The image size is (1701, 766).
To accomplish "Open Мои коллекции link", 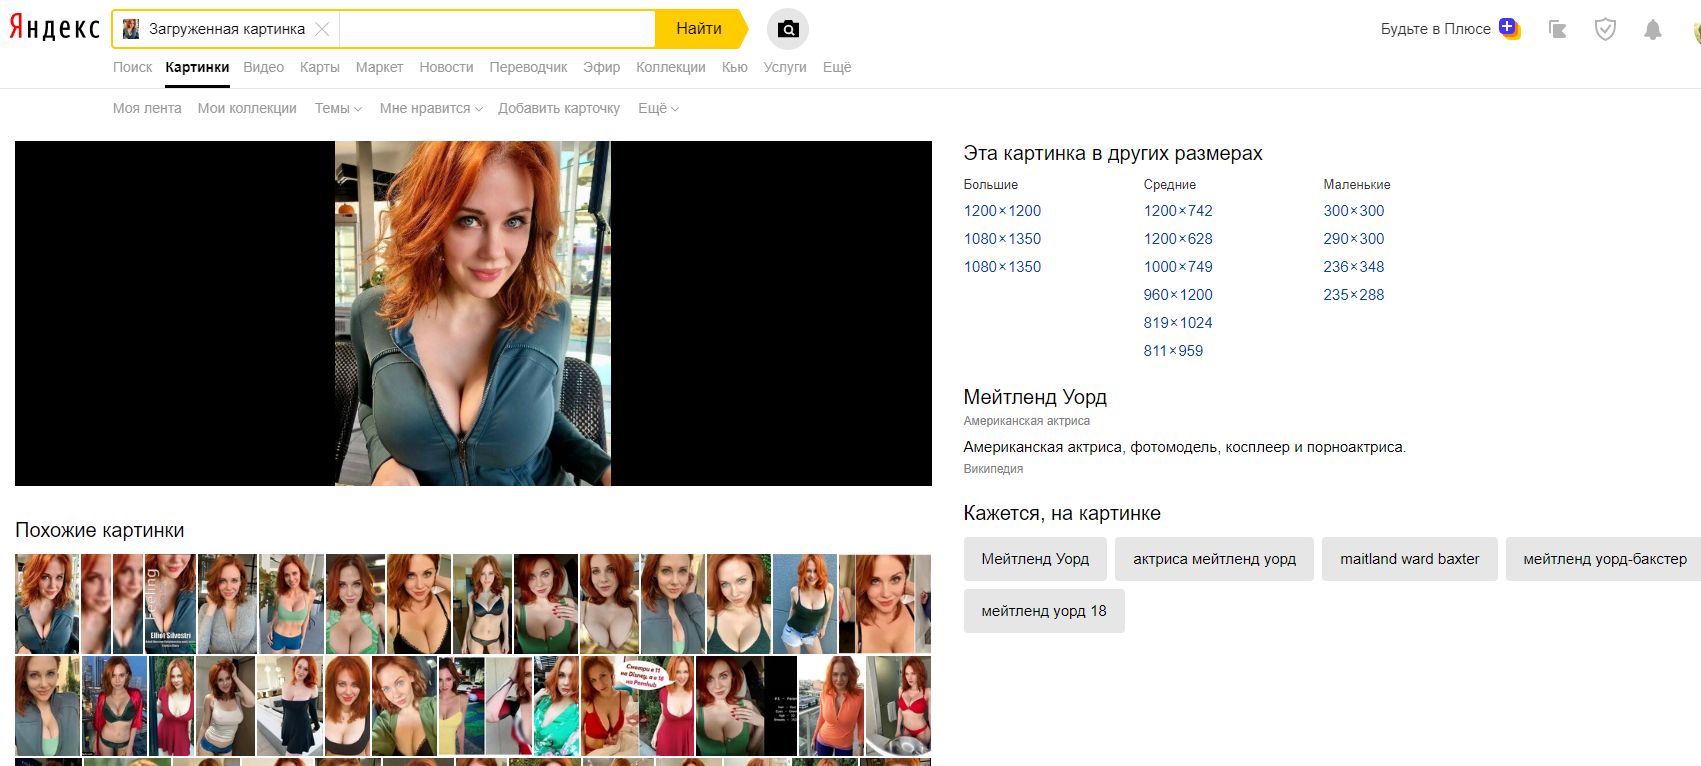I will pos(247,108).
